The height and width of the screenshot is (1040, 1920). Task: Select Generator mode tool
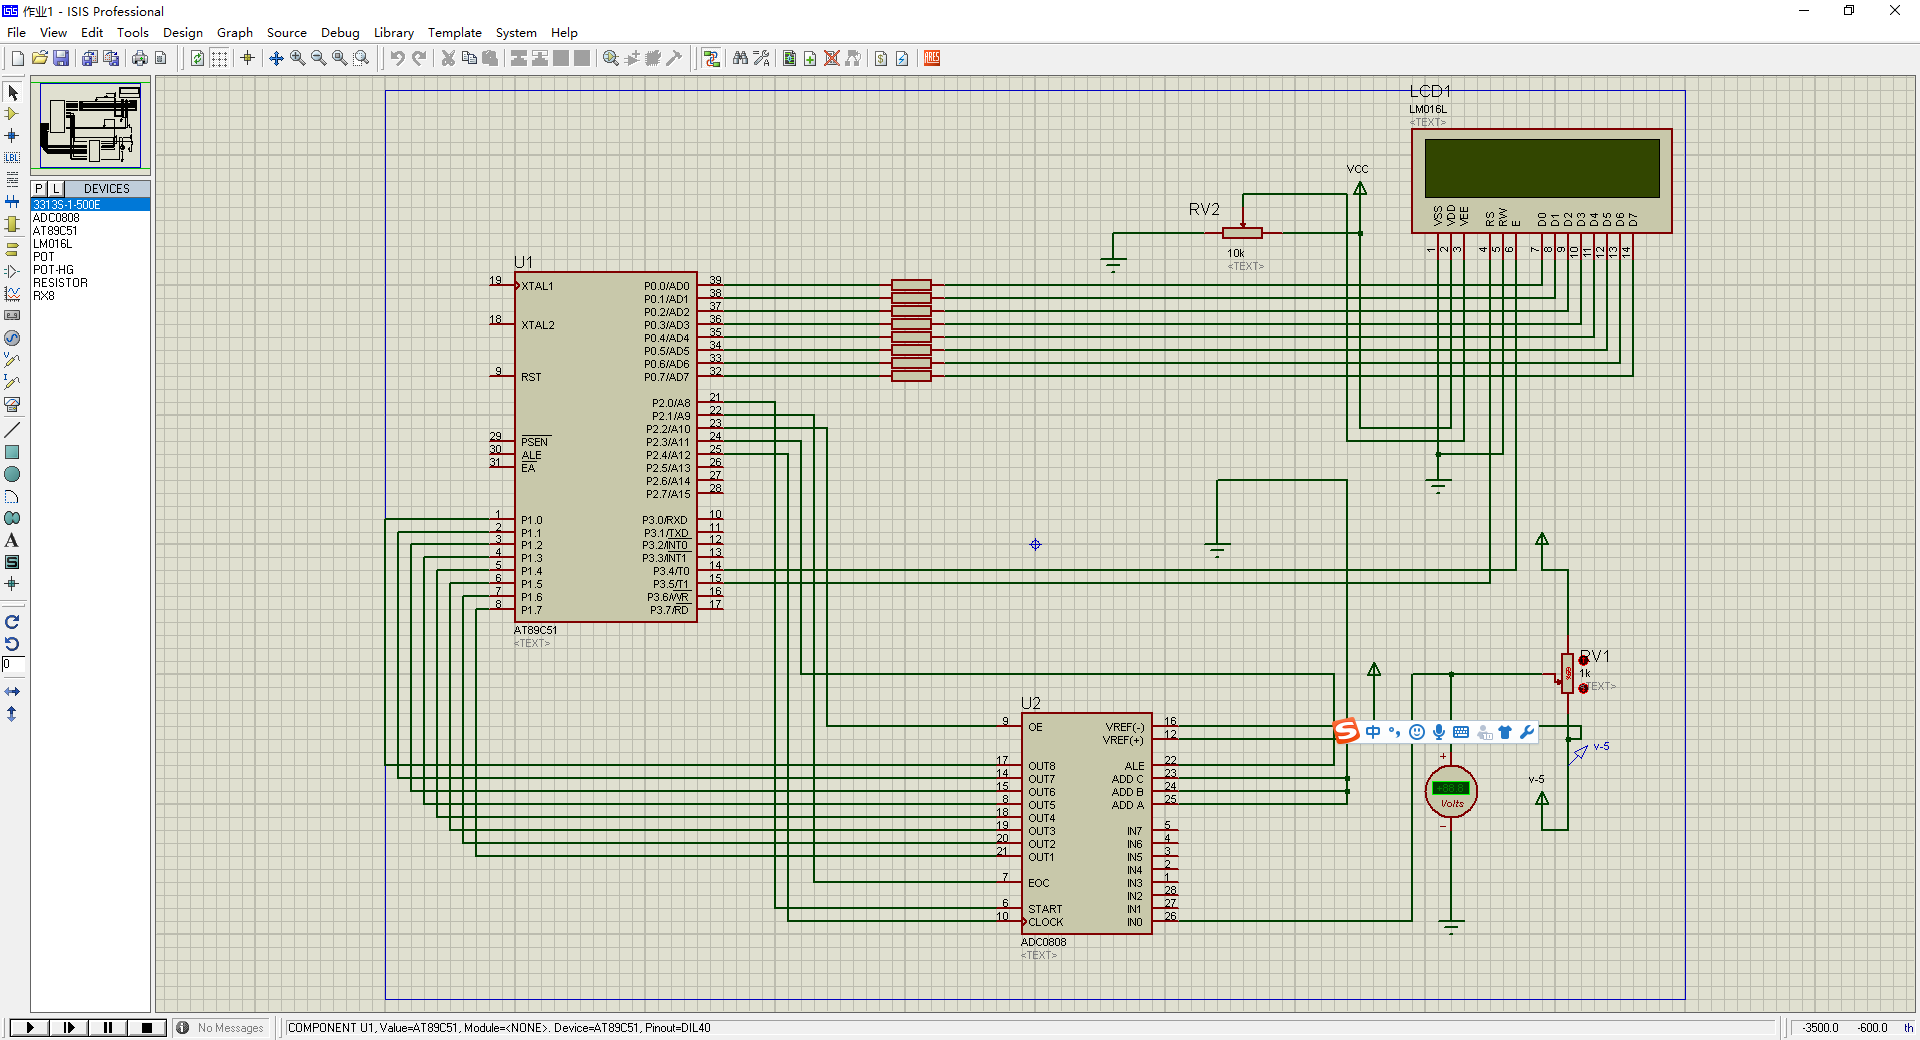point(12,338)
